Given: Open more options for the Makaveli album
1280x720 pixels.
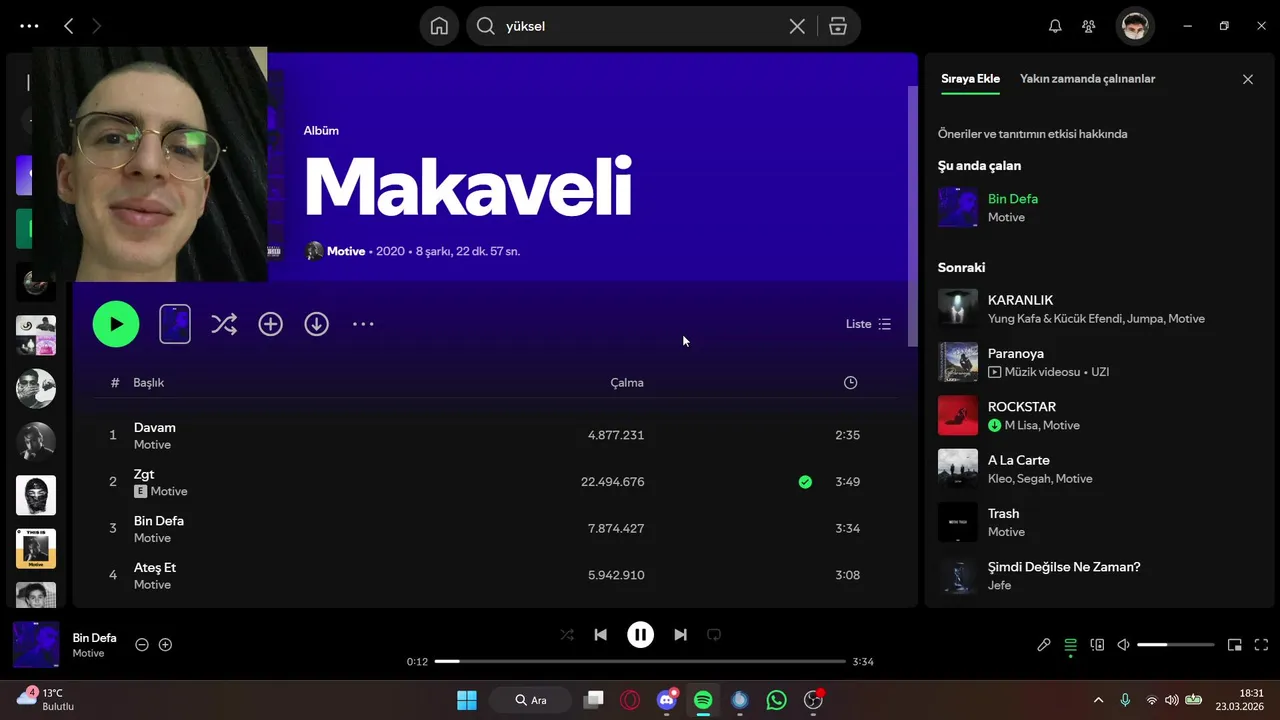Looking at the screenshot, I should [363, 324].
